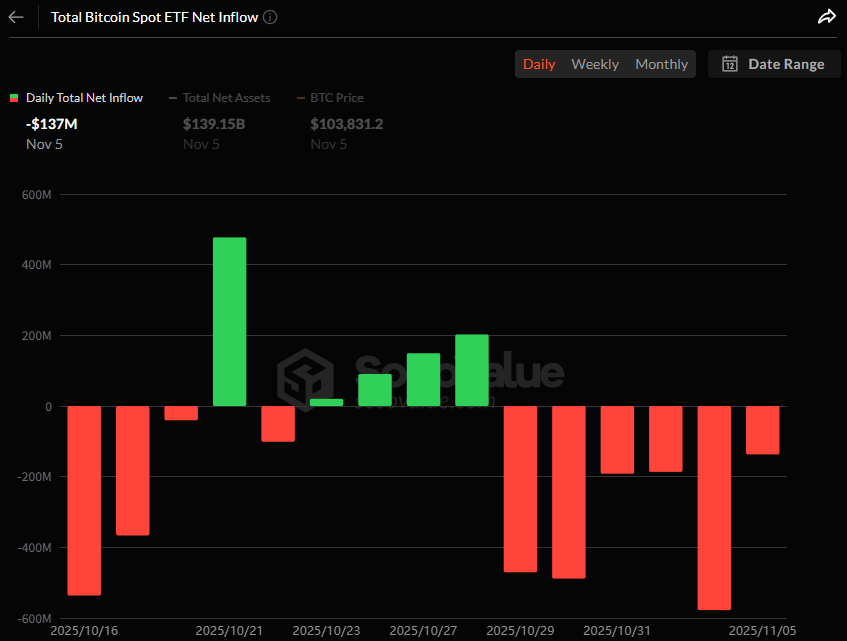847x641 pixels.
Task: Switch to the Weekly view
Action: click(595, 64)
